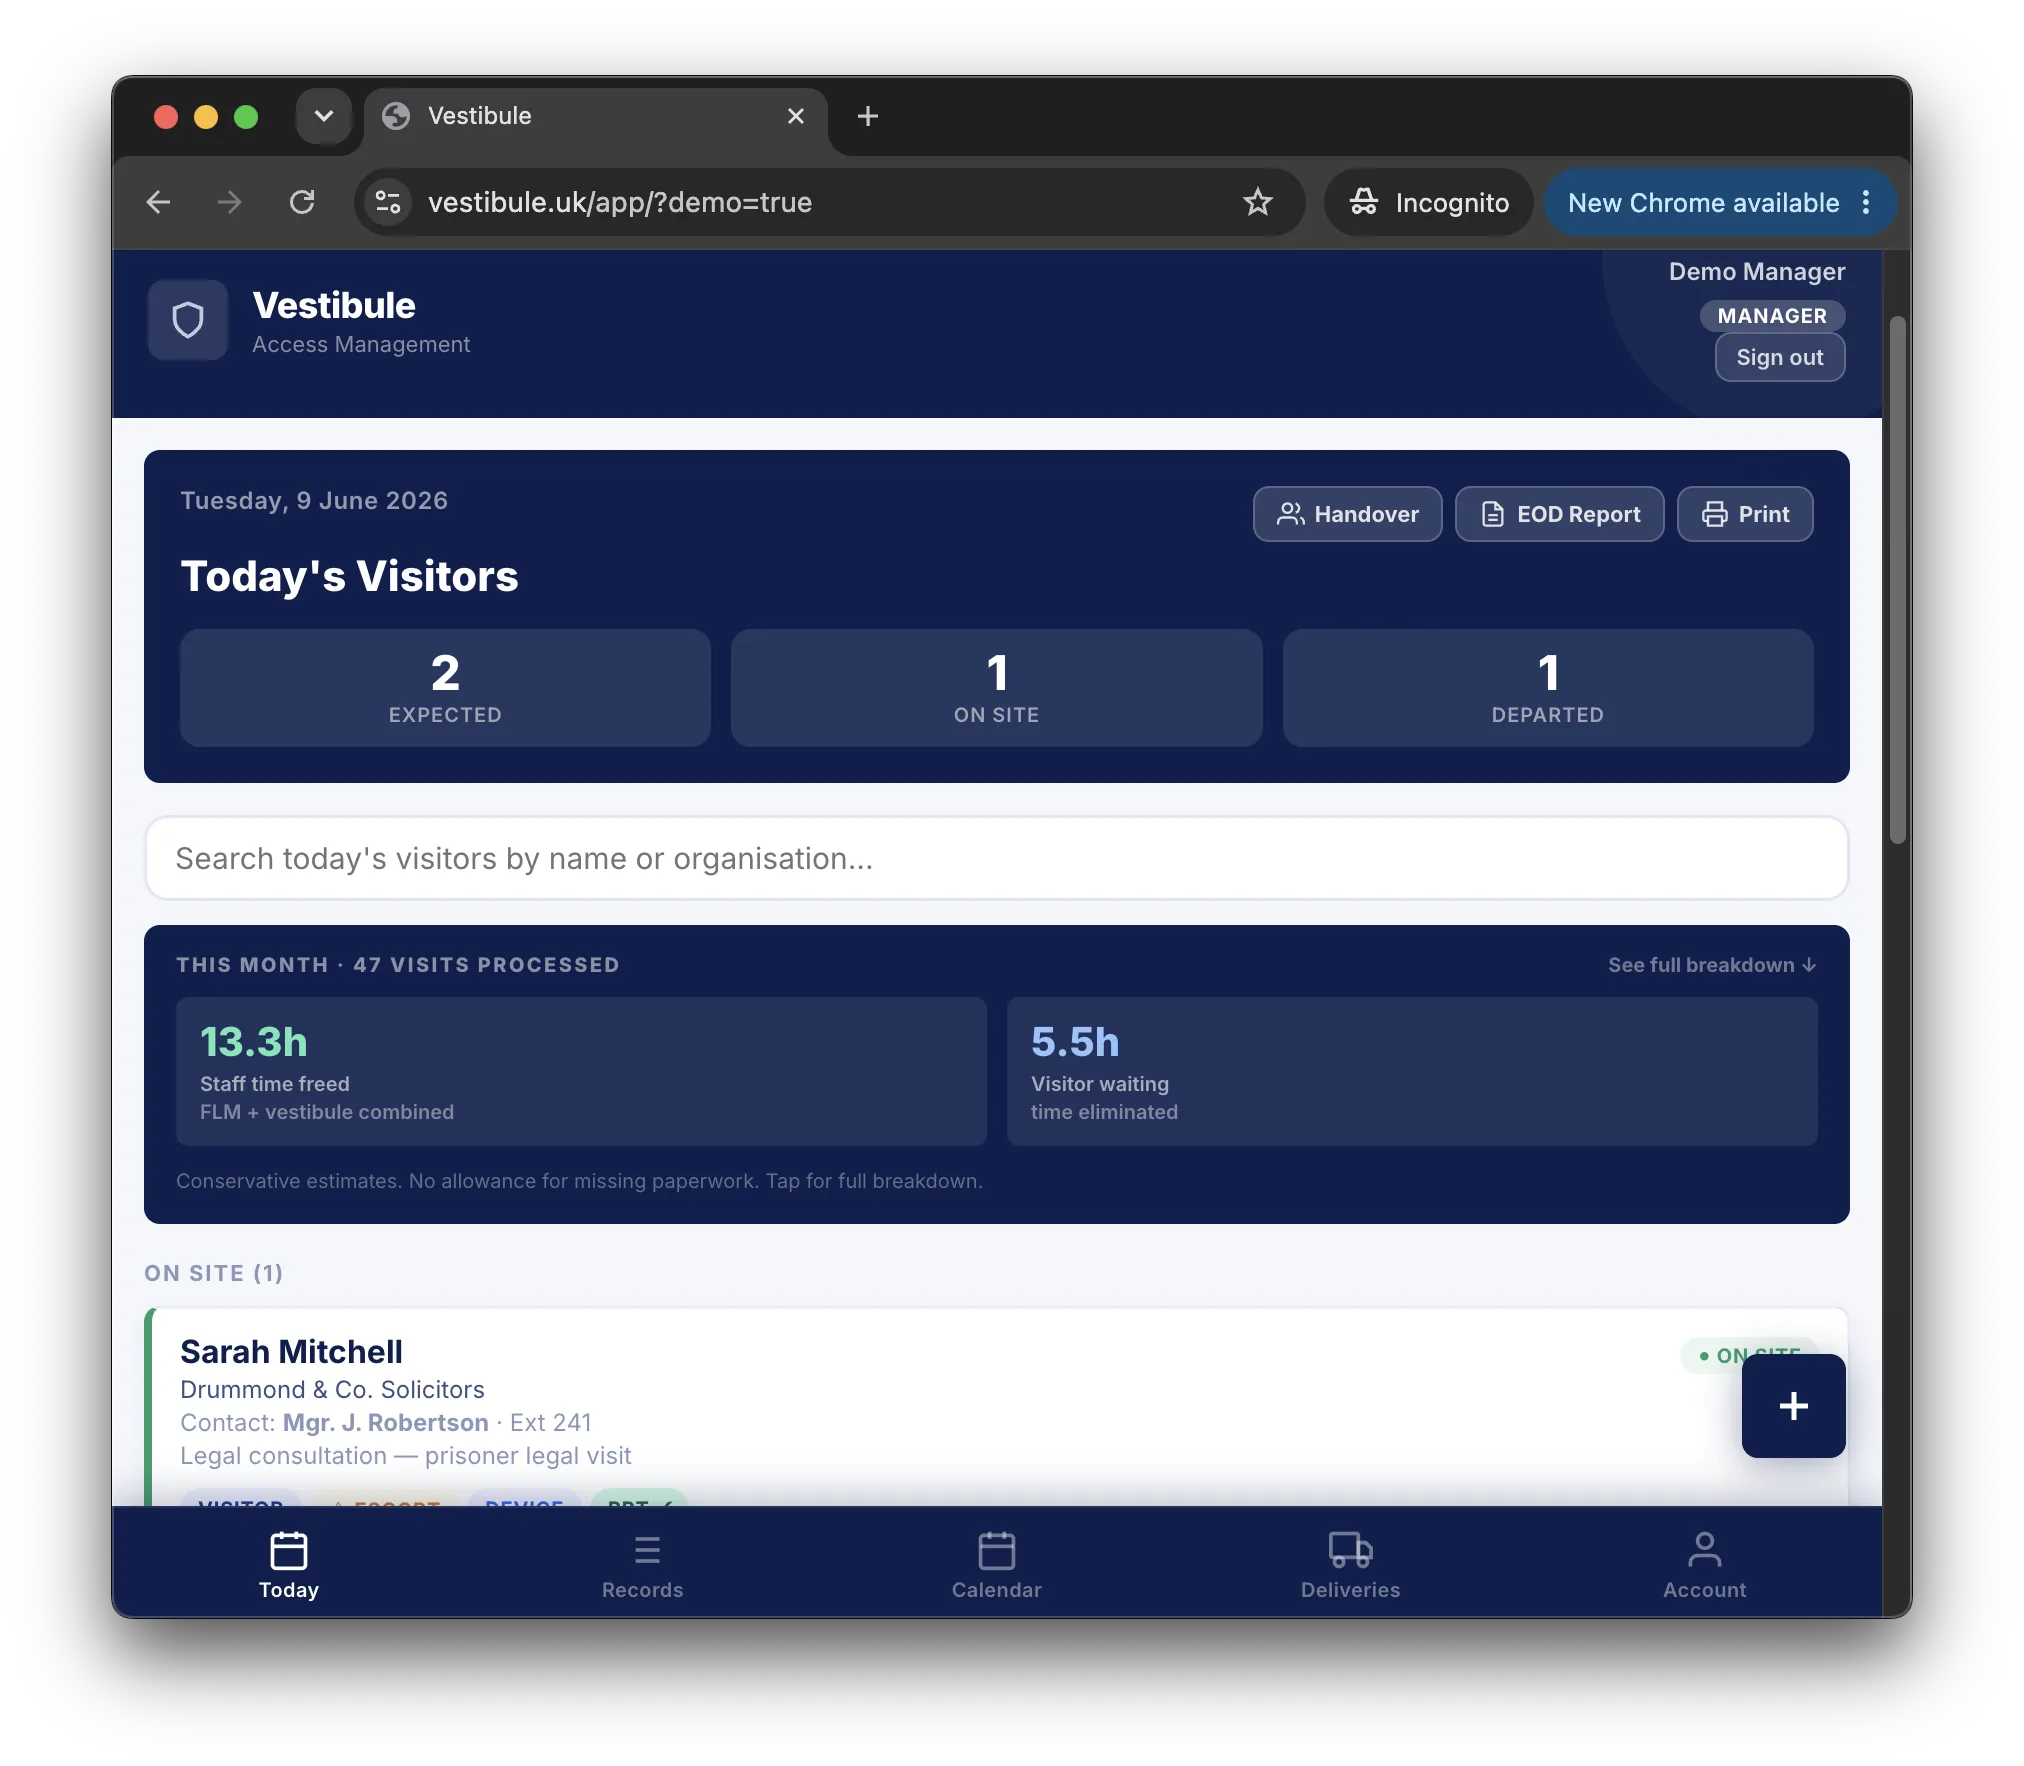Open See full breakdown link
The image size is (2024, 1766).
1712,965
